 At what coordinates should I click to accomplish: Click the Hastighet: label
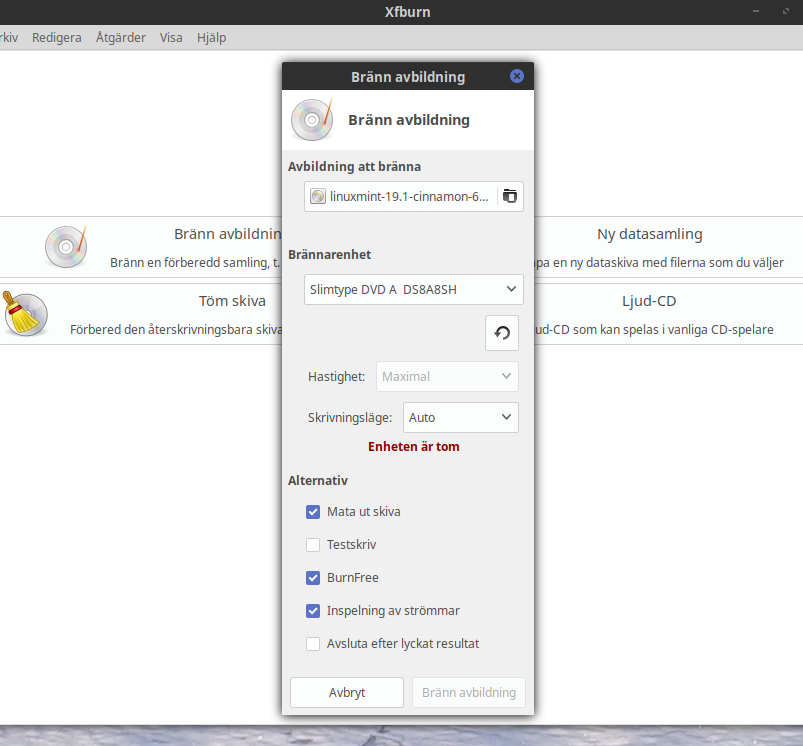[x=336, y=377]
